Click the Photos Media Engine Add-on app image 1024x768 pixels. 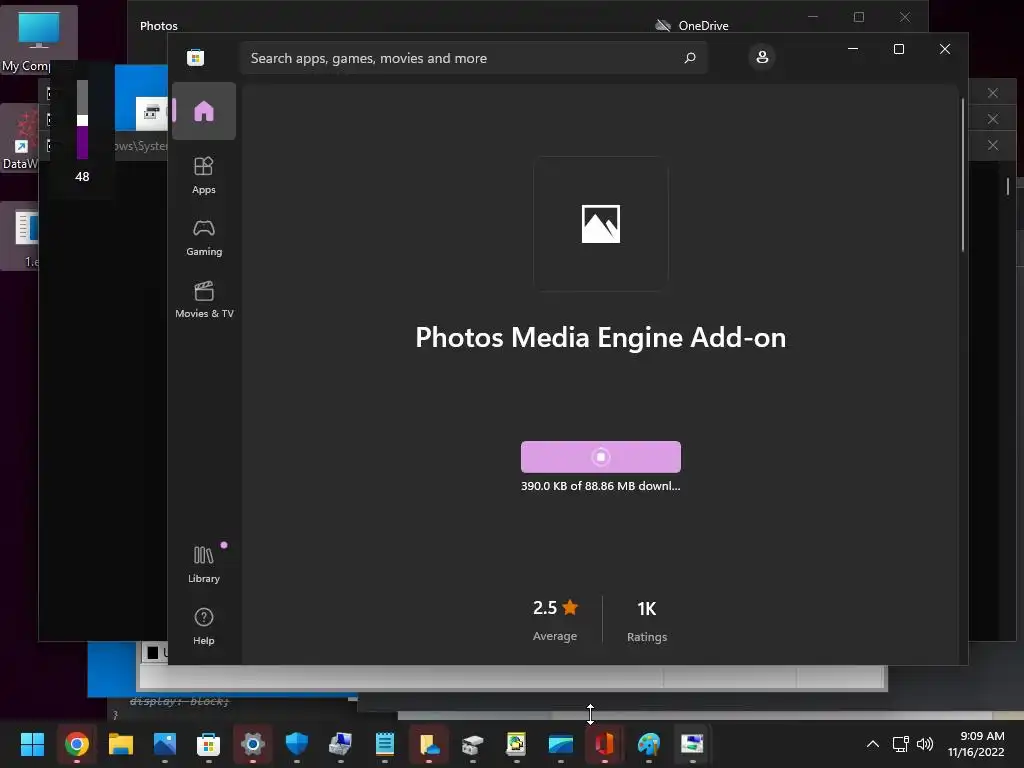601,224
